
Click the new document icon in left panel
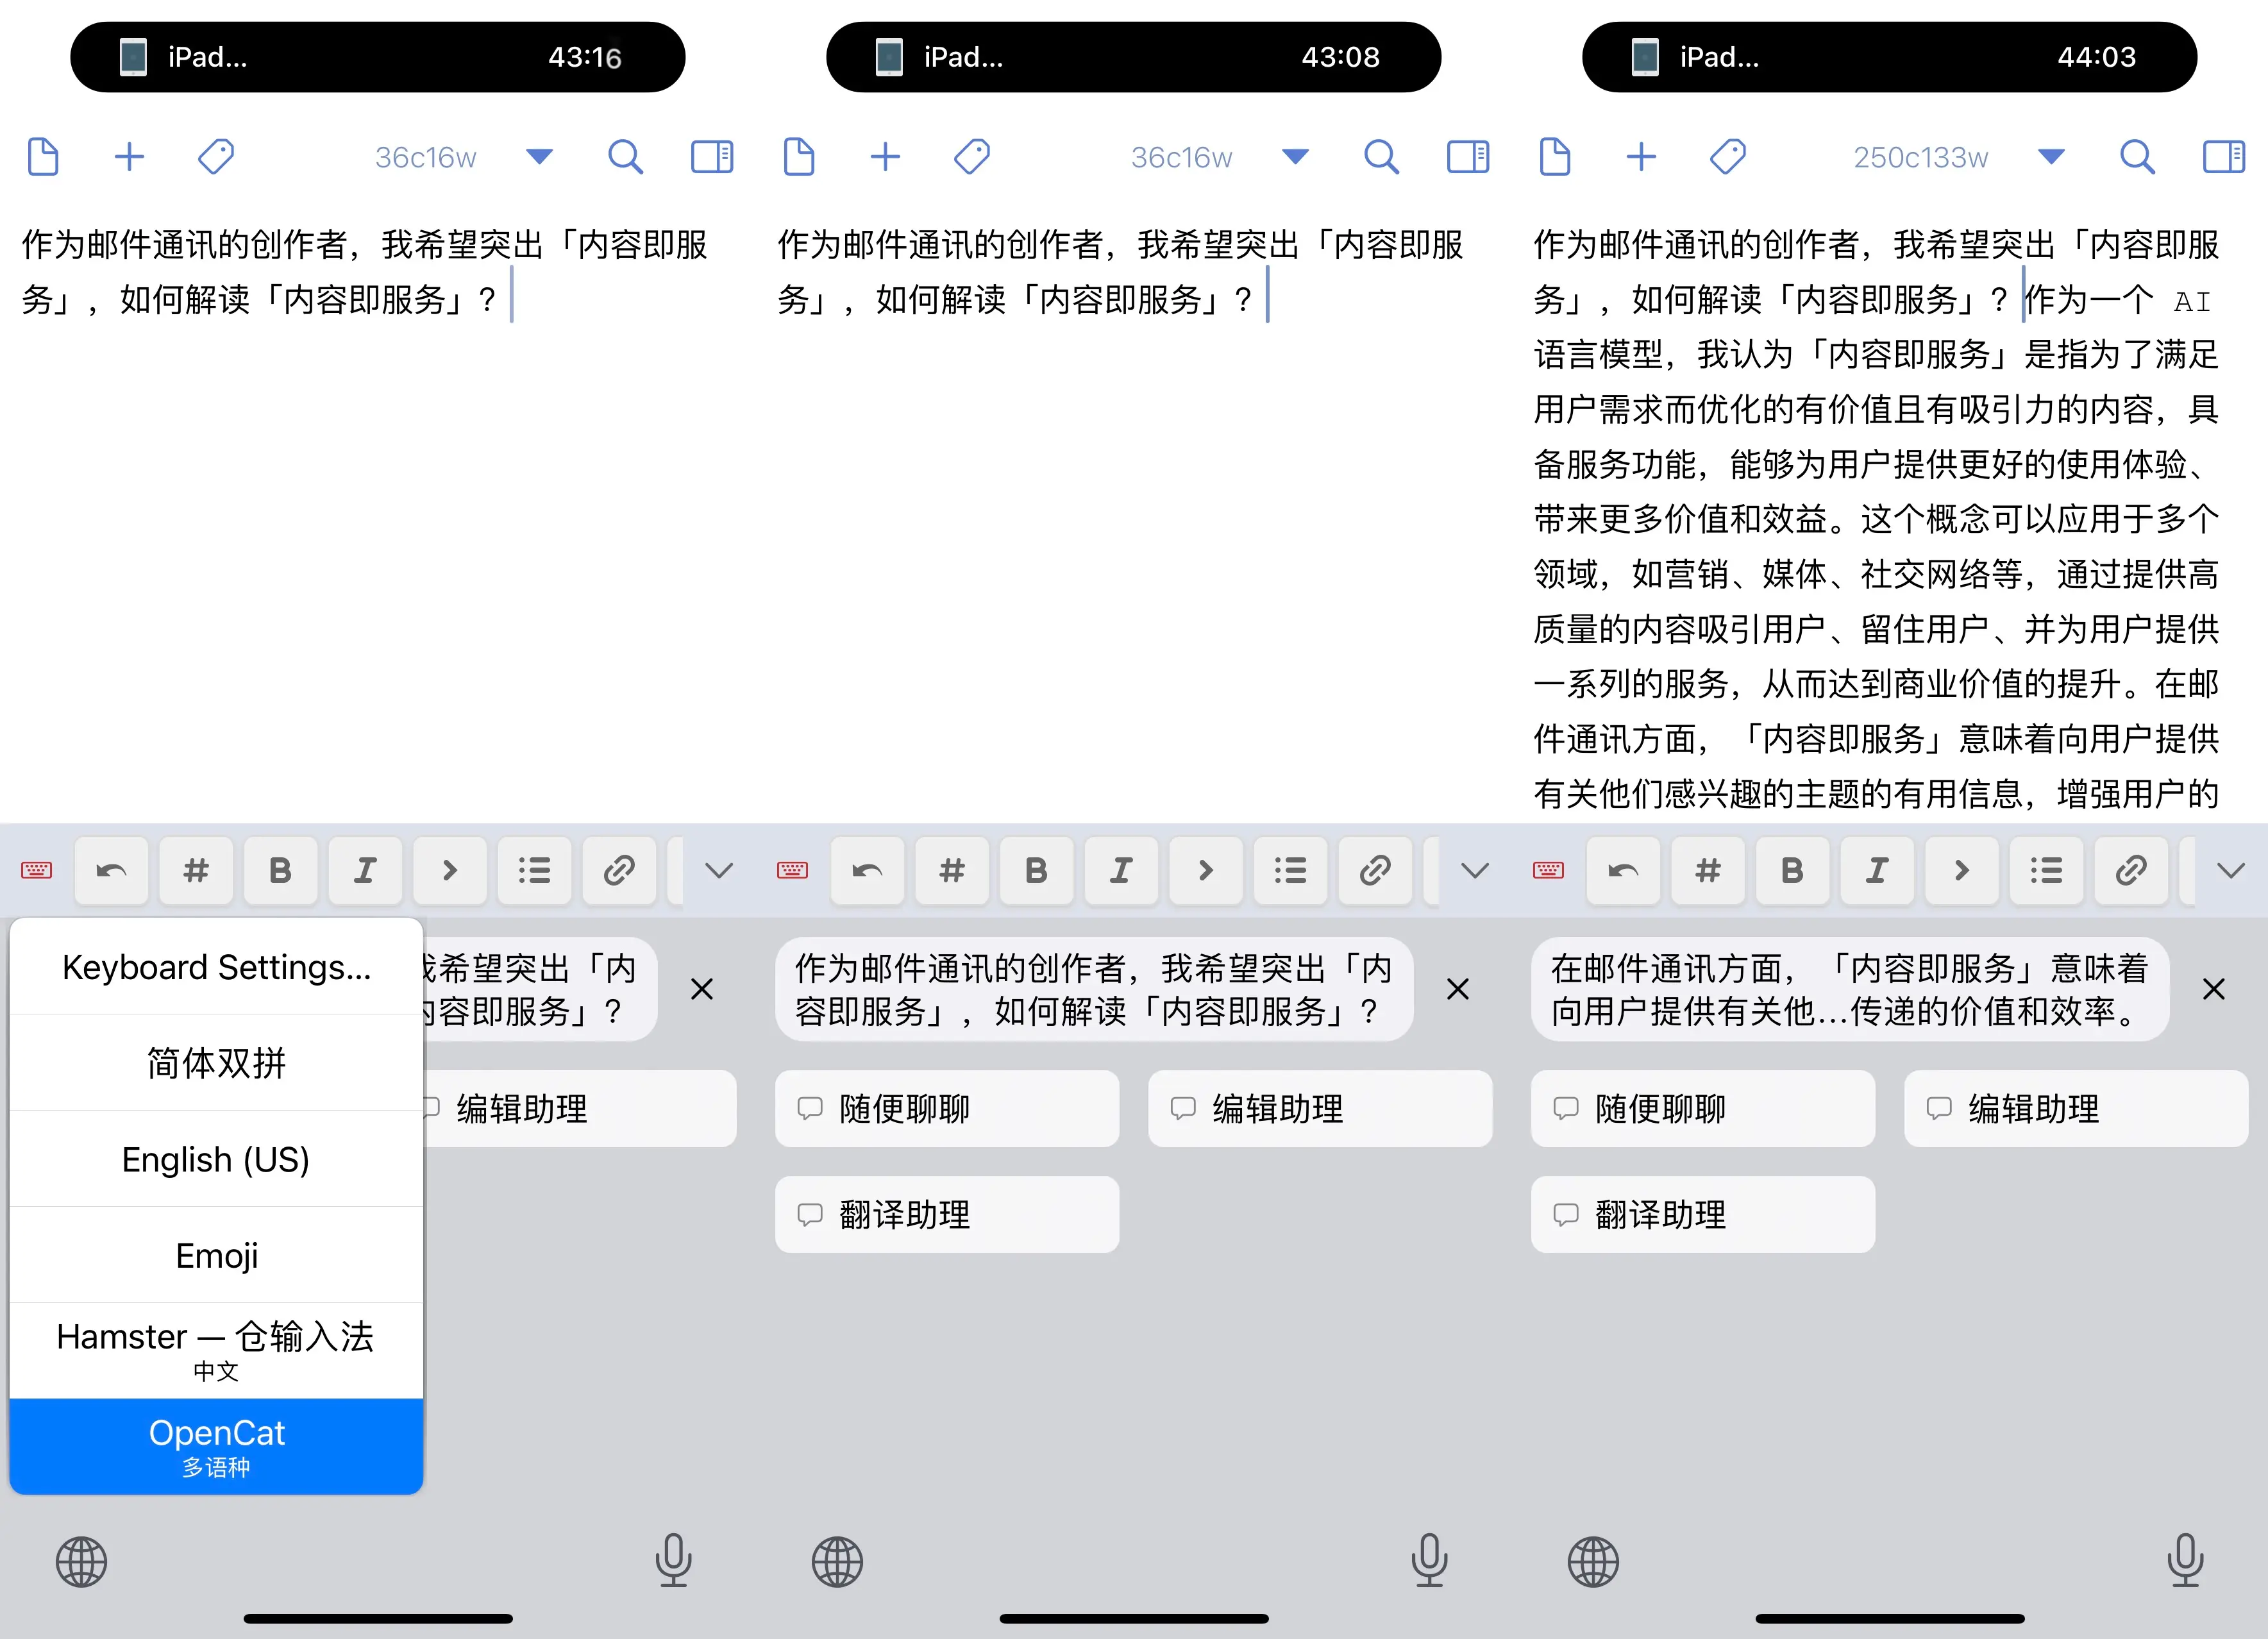[x=43, y=157]
